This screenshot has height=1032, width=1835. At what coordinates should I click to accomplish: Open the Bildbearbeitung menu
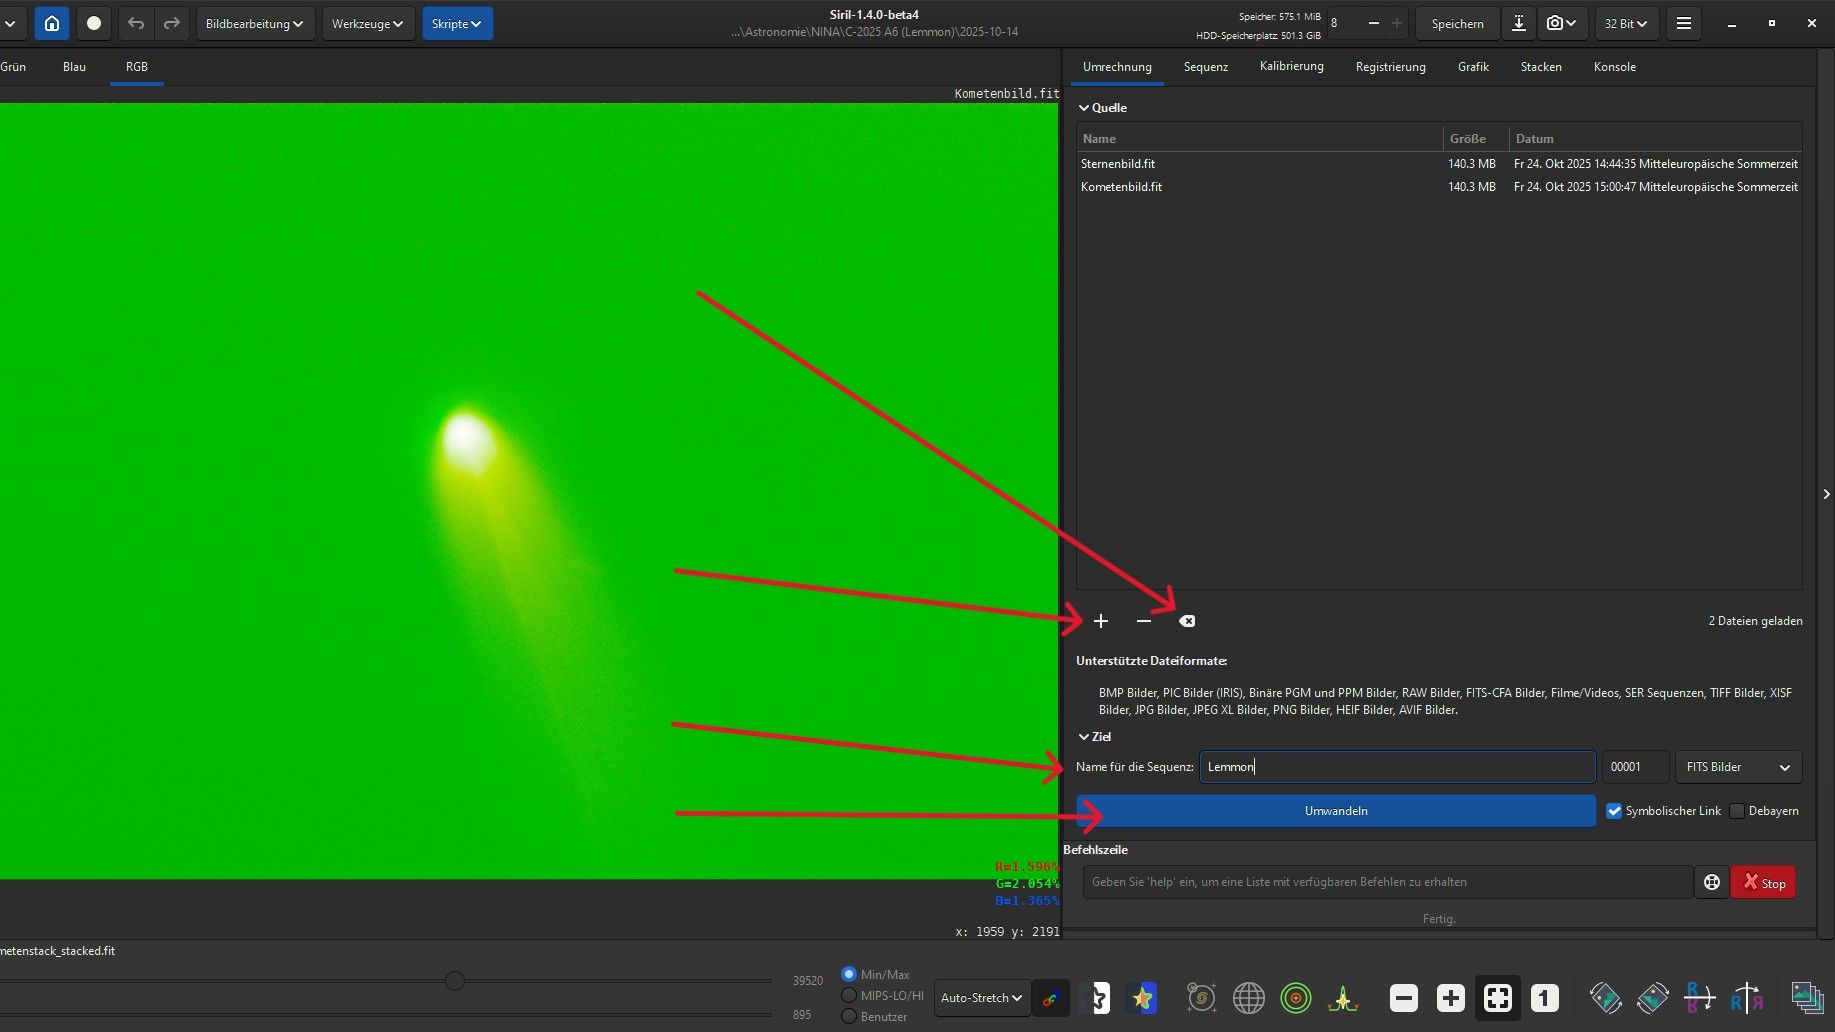pos(255,23)
